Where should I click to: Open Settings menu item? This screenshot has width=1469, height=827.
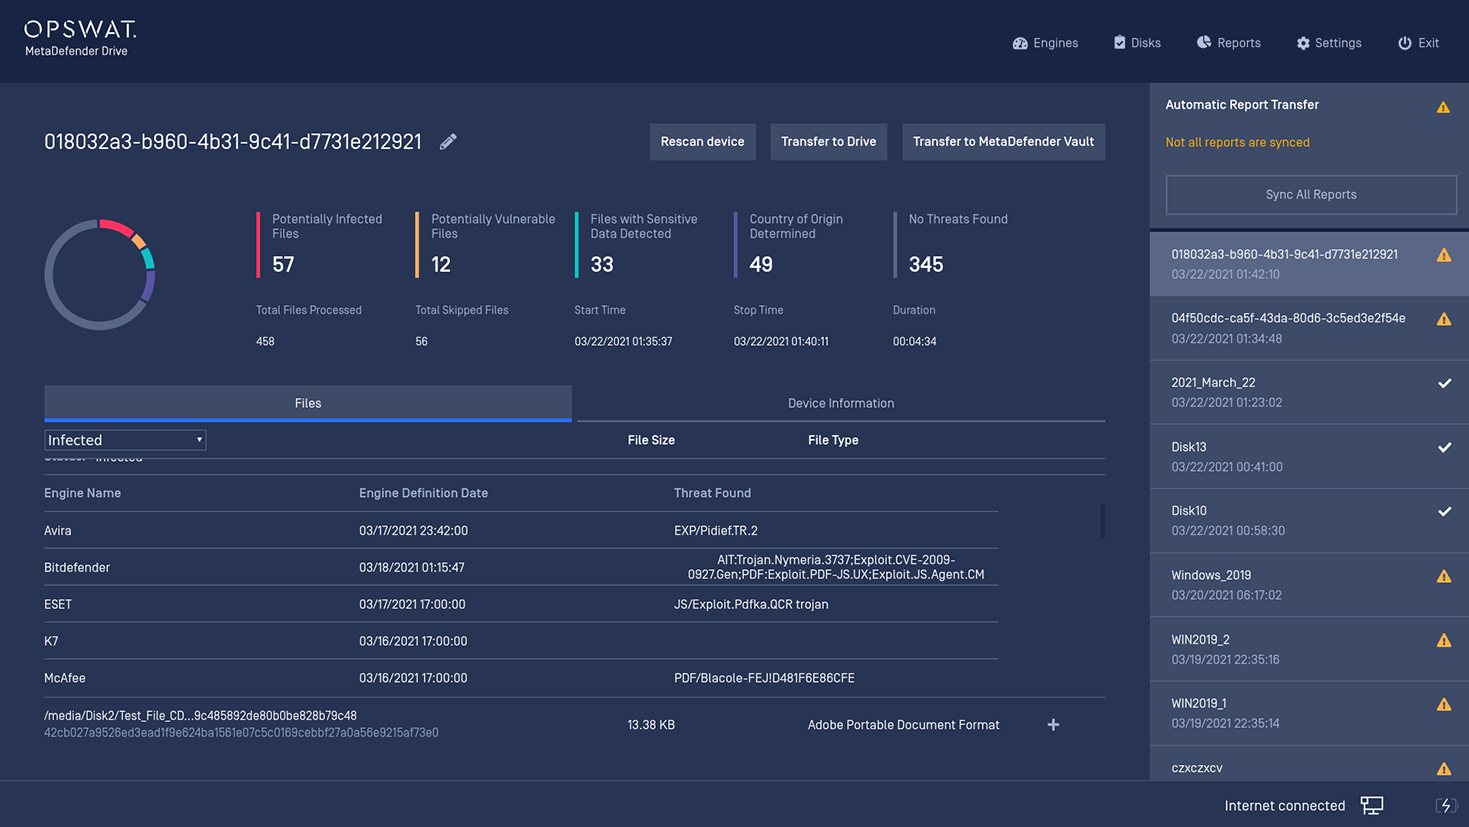click(x=1329, y=43)
